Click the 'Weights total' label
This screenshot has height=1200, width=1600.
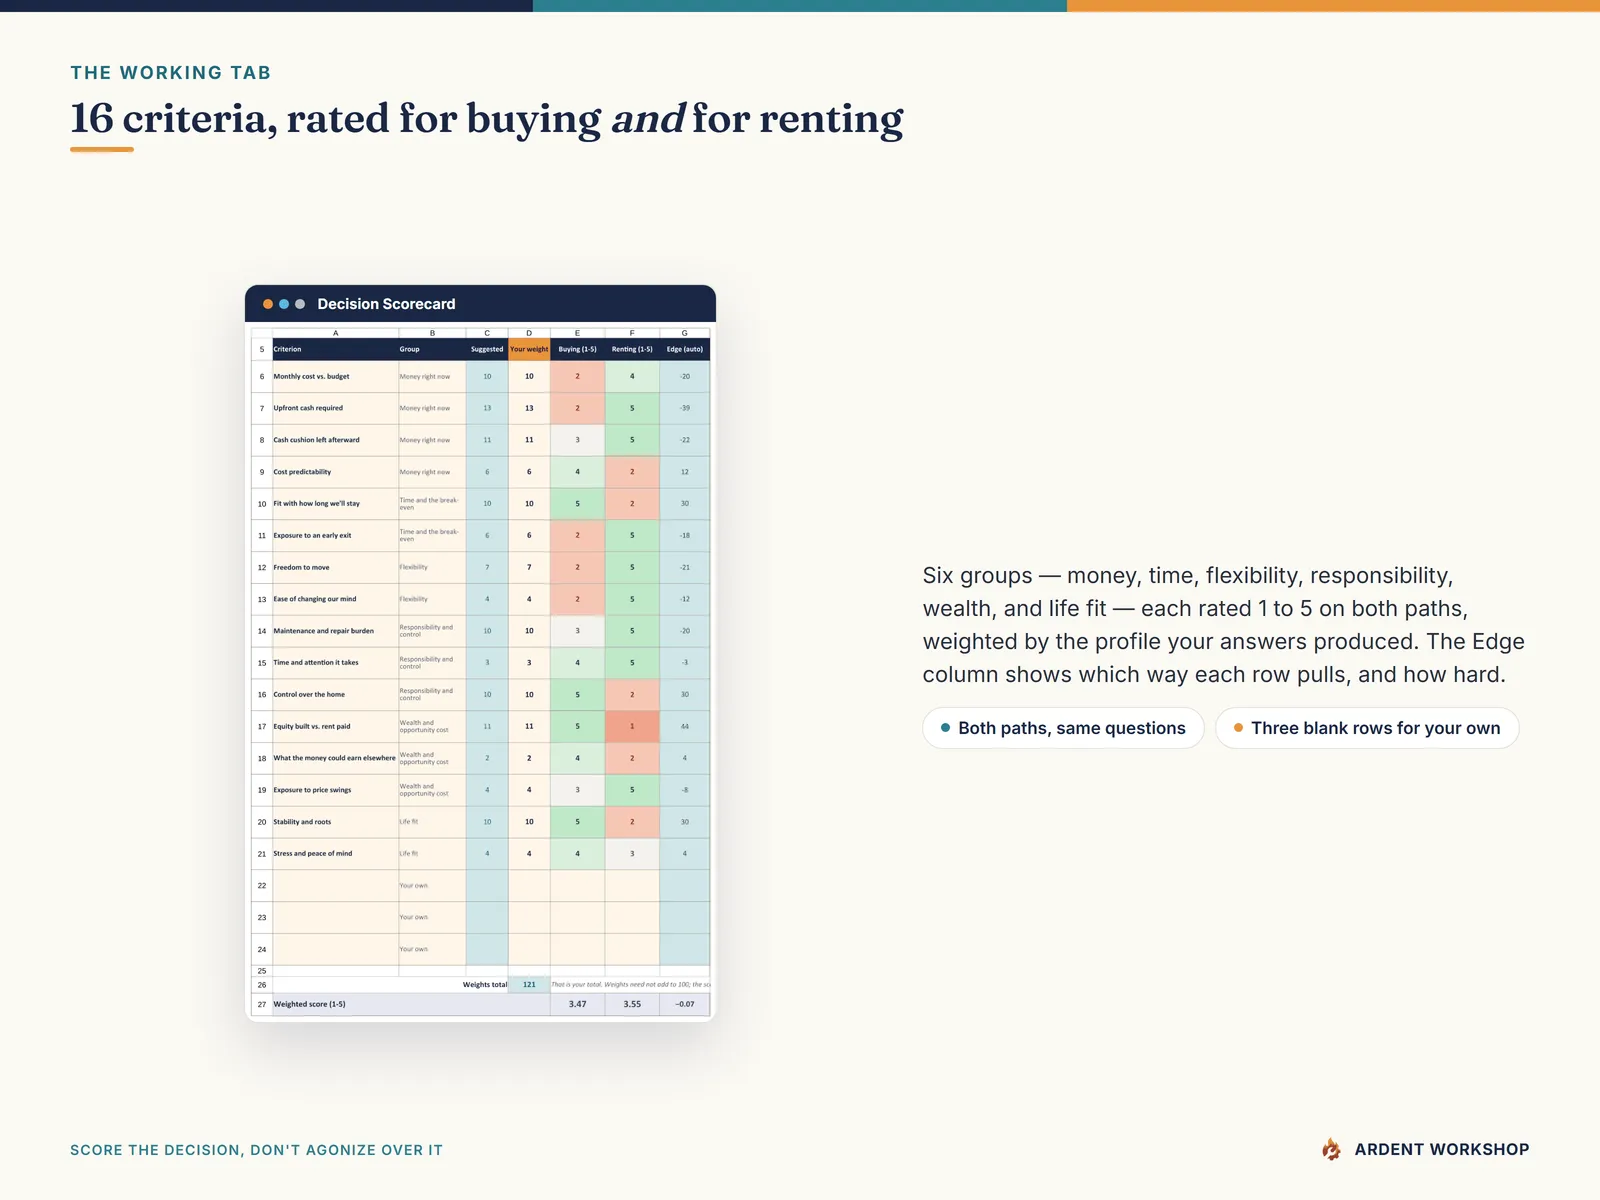(485, 985)
